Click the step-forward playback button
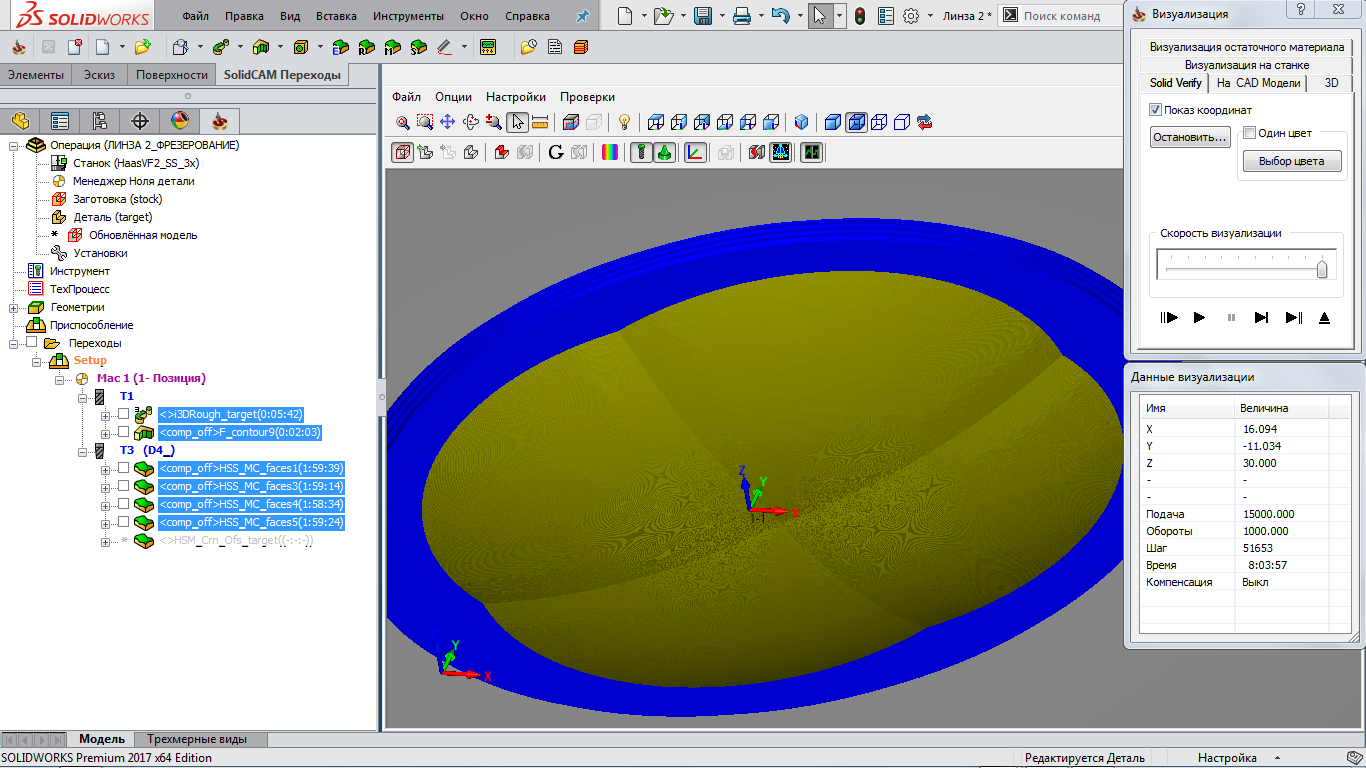Screen dimensions: 1366x768 1262,318
